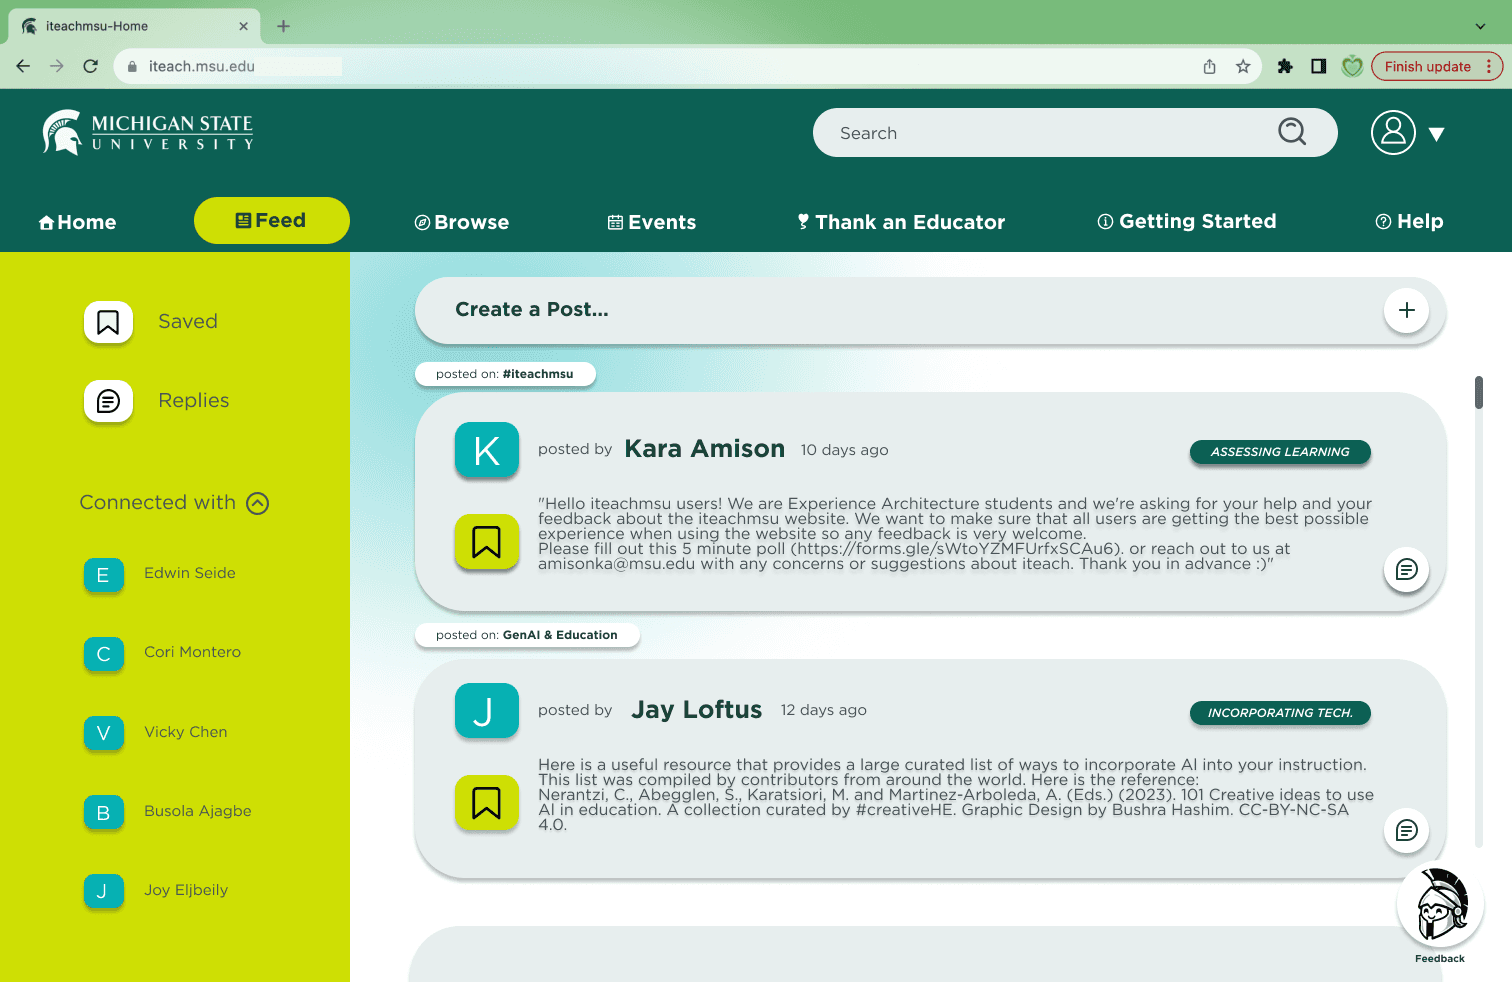Focus the Search input field
Image resolution: width=1512 pixels, height=982 pixels.
(x=1075, y=133)
